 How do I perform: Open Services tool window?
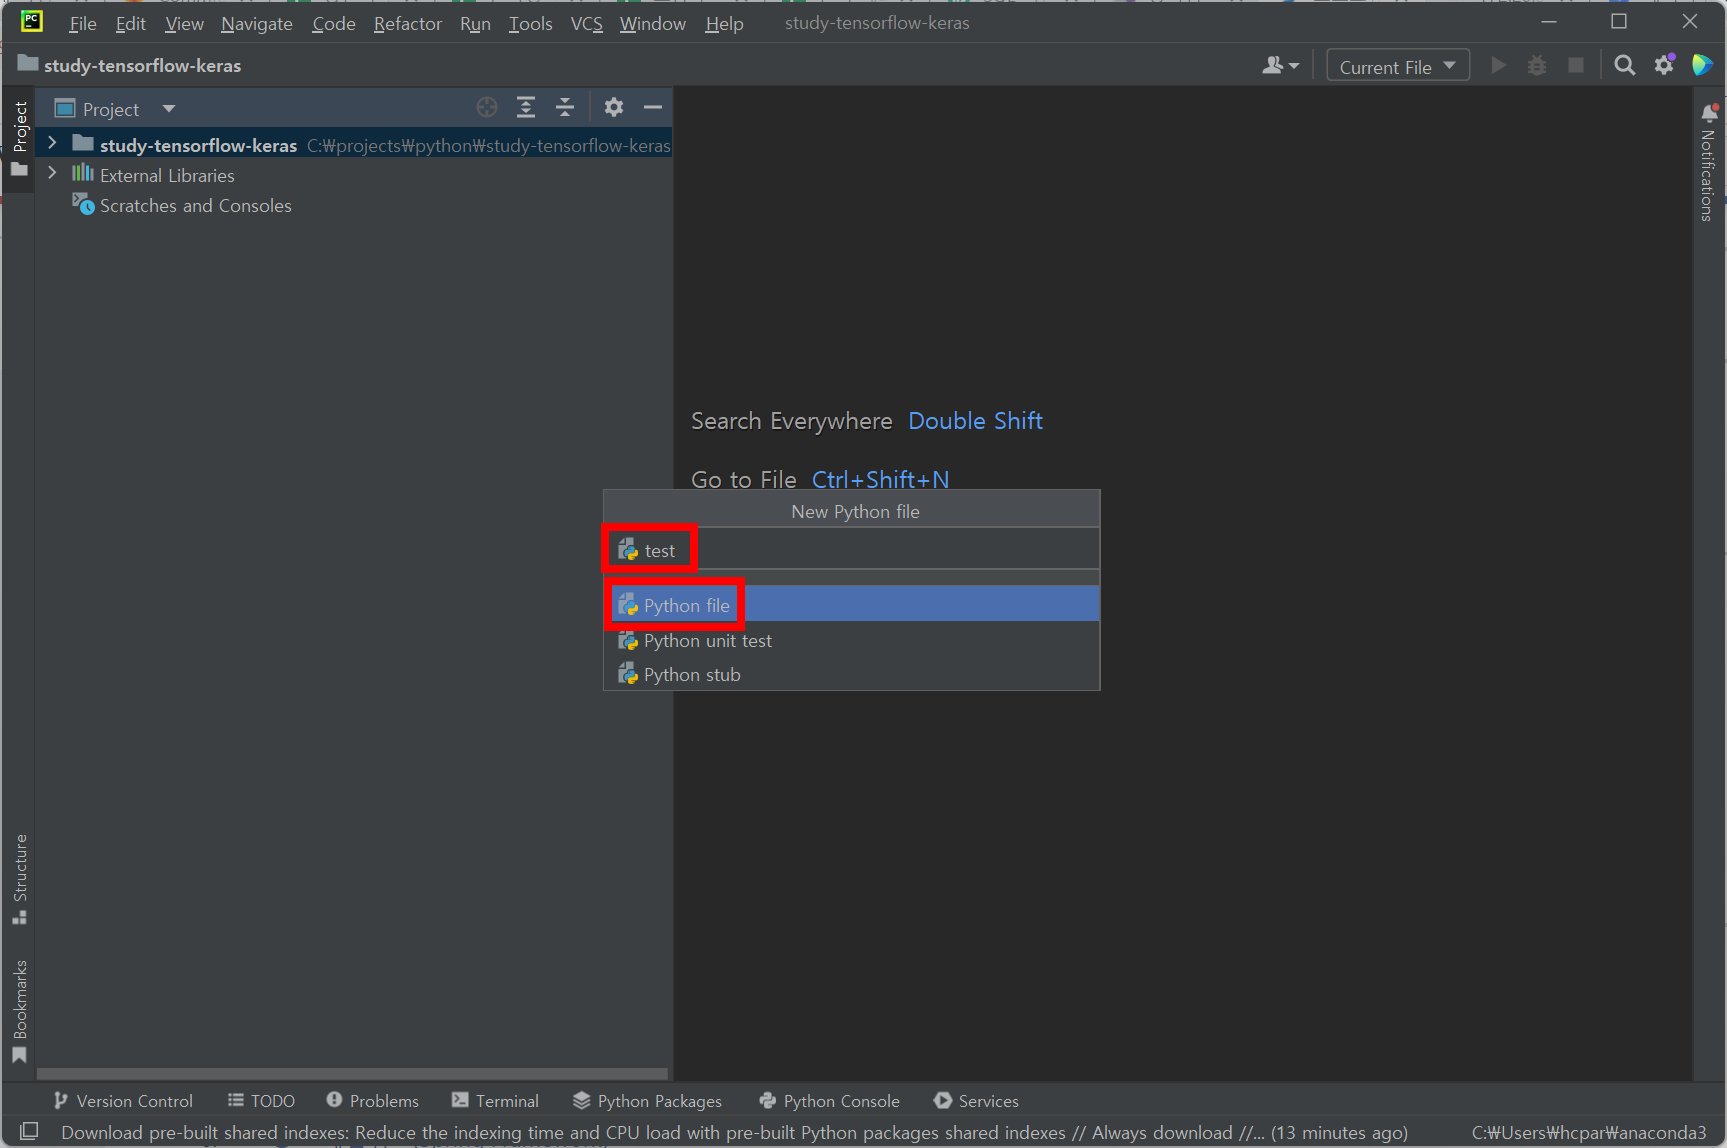click(x=976, y=1100)
